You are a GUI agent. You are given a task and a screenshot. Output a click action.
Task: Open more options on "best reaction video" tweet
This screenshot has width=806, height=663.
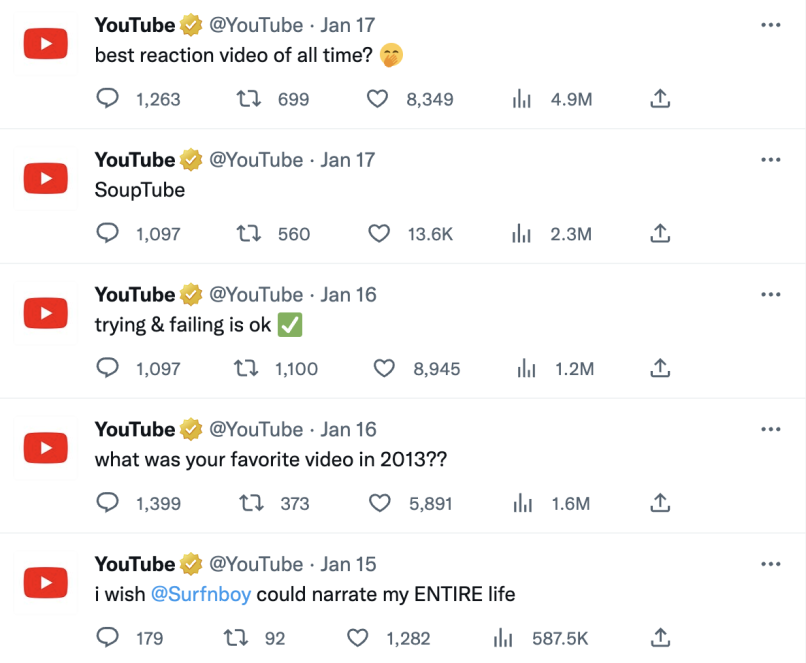point(770,25)
